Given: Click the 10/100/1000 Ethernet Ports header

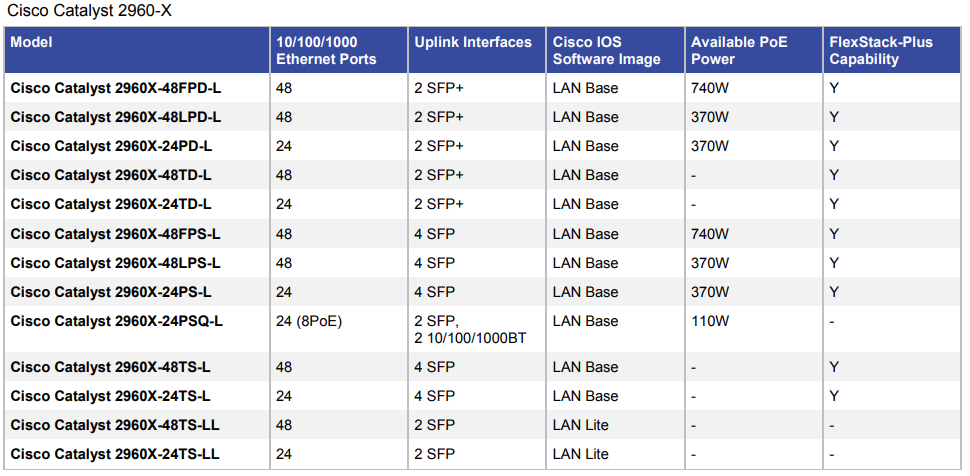Looking at the screenshot, I should (326, 50).
